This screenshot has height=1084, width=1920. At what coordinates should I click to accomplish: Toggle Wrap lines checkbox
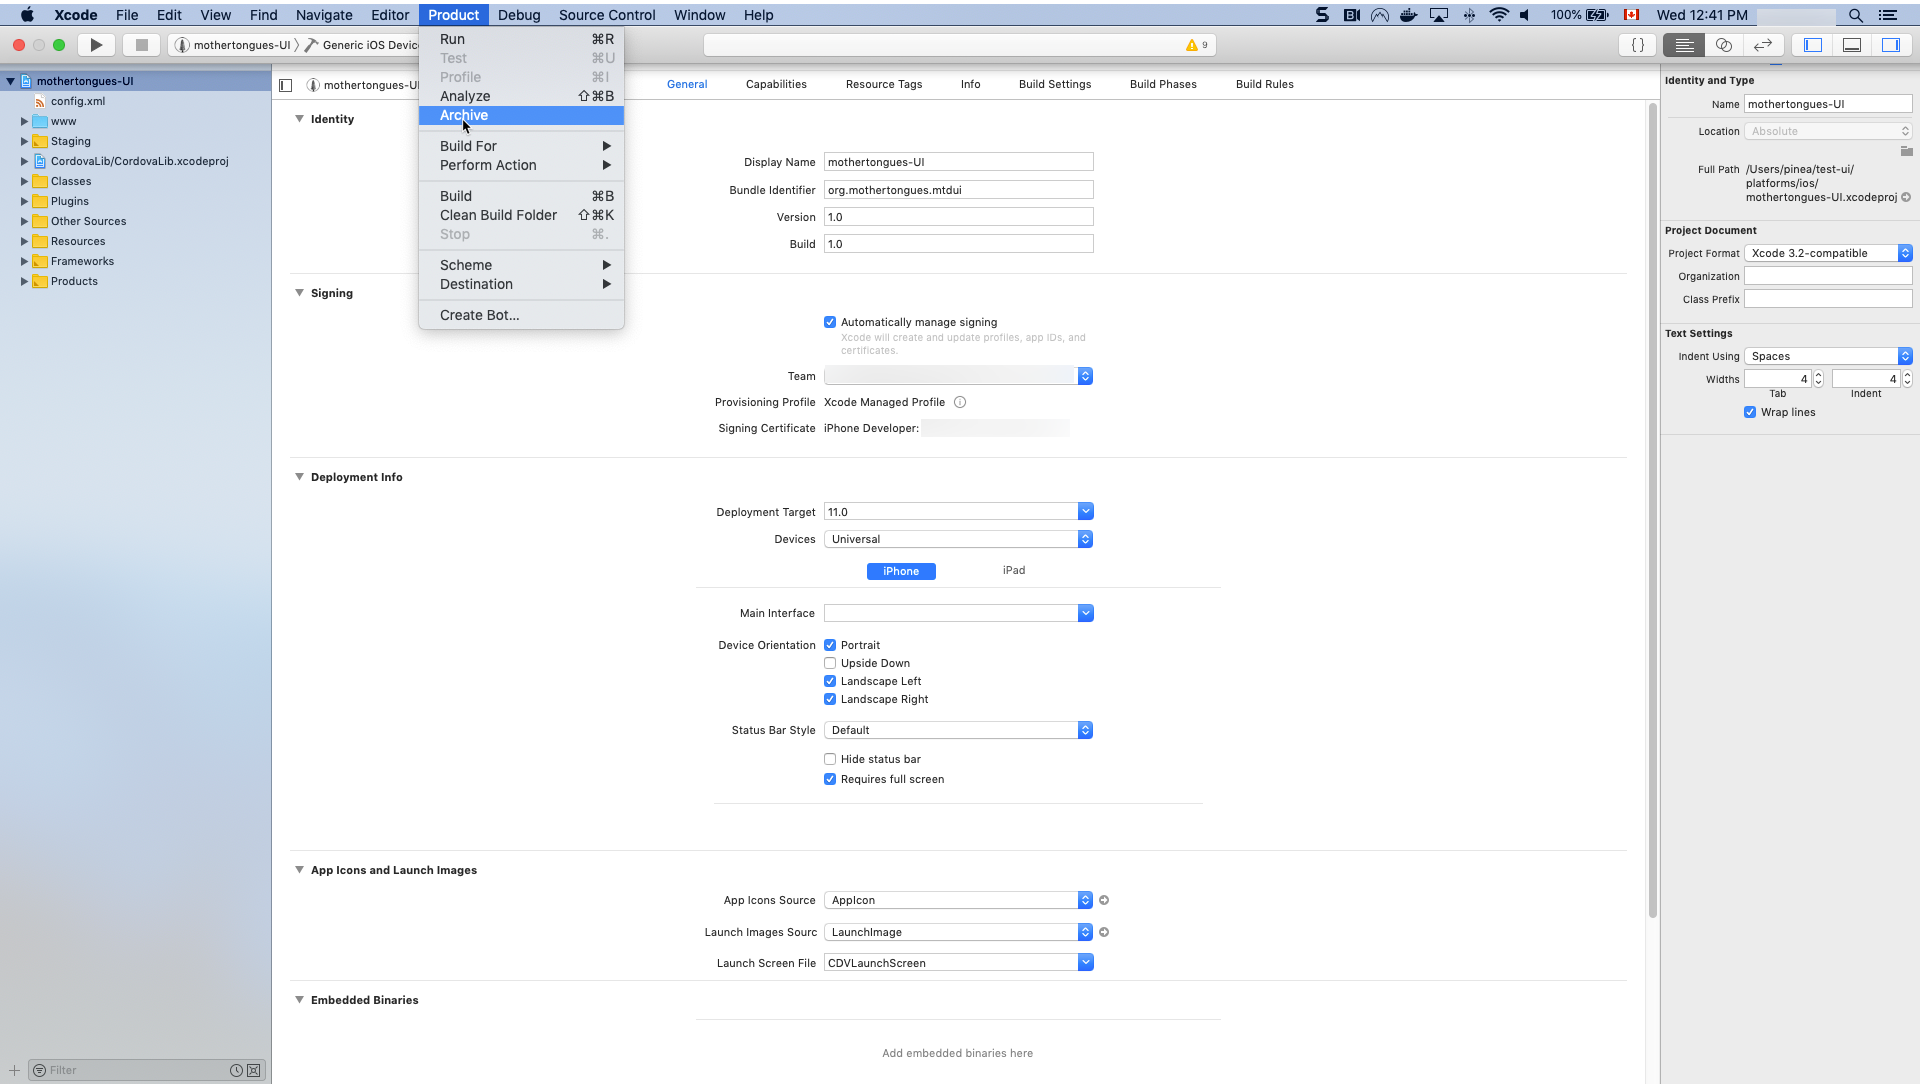[x=1750, y=412]
